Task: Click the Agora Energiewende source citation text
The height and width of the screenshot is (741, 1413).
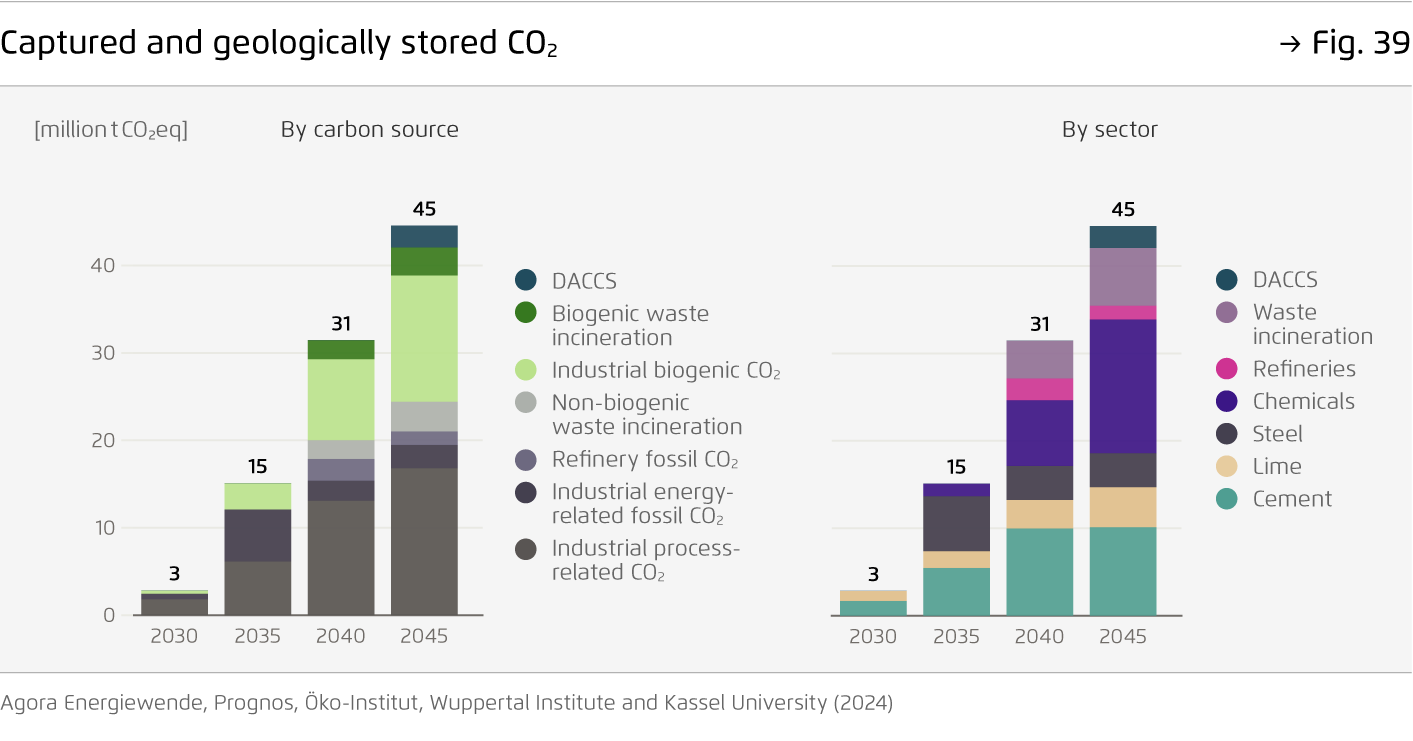Action: tap(446, 703)
